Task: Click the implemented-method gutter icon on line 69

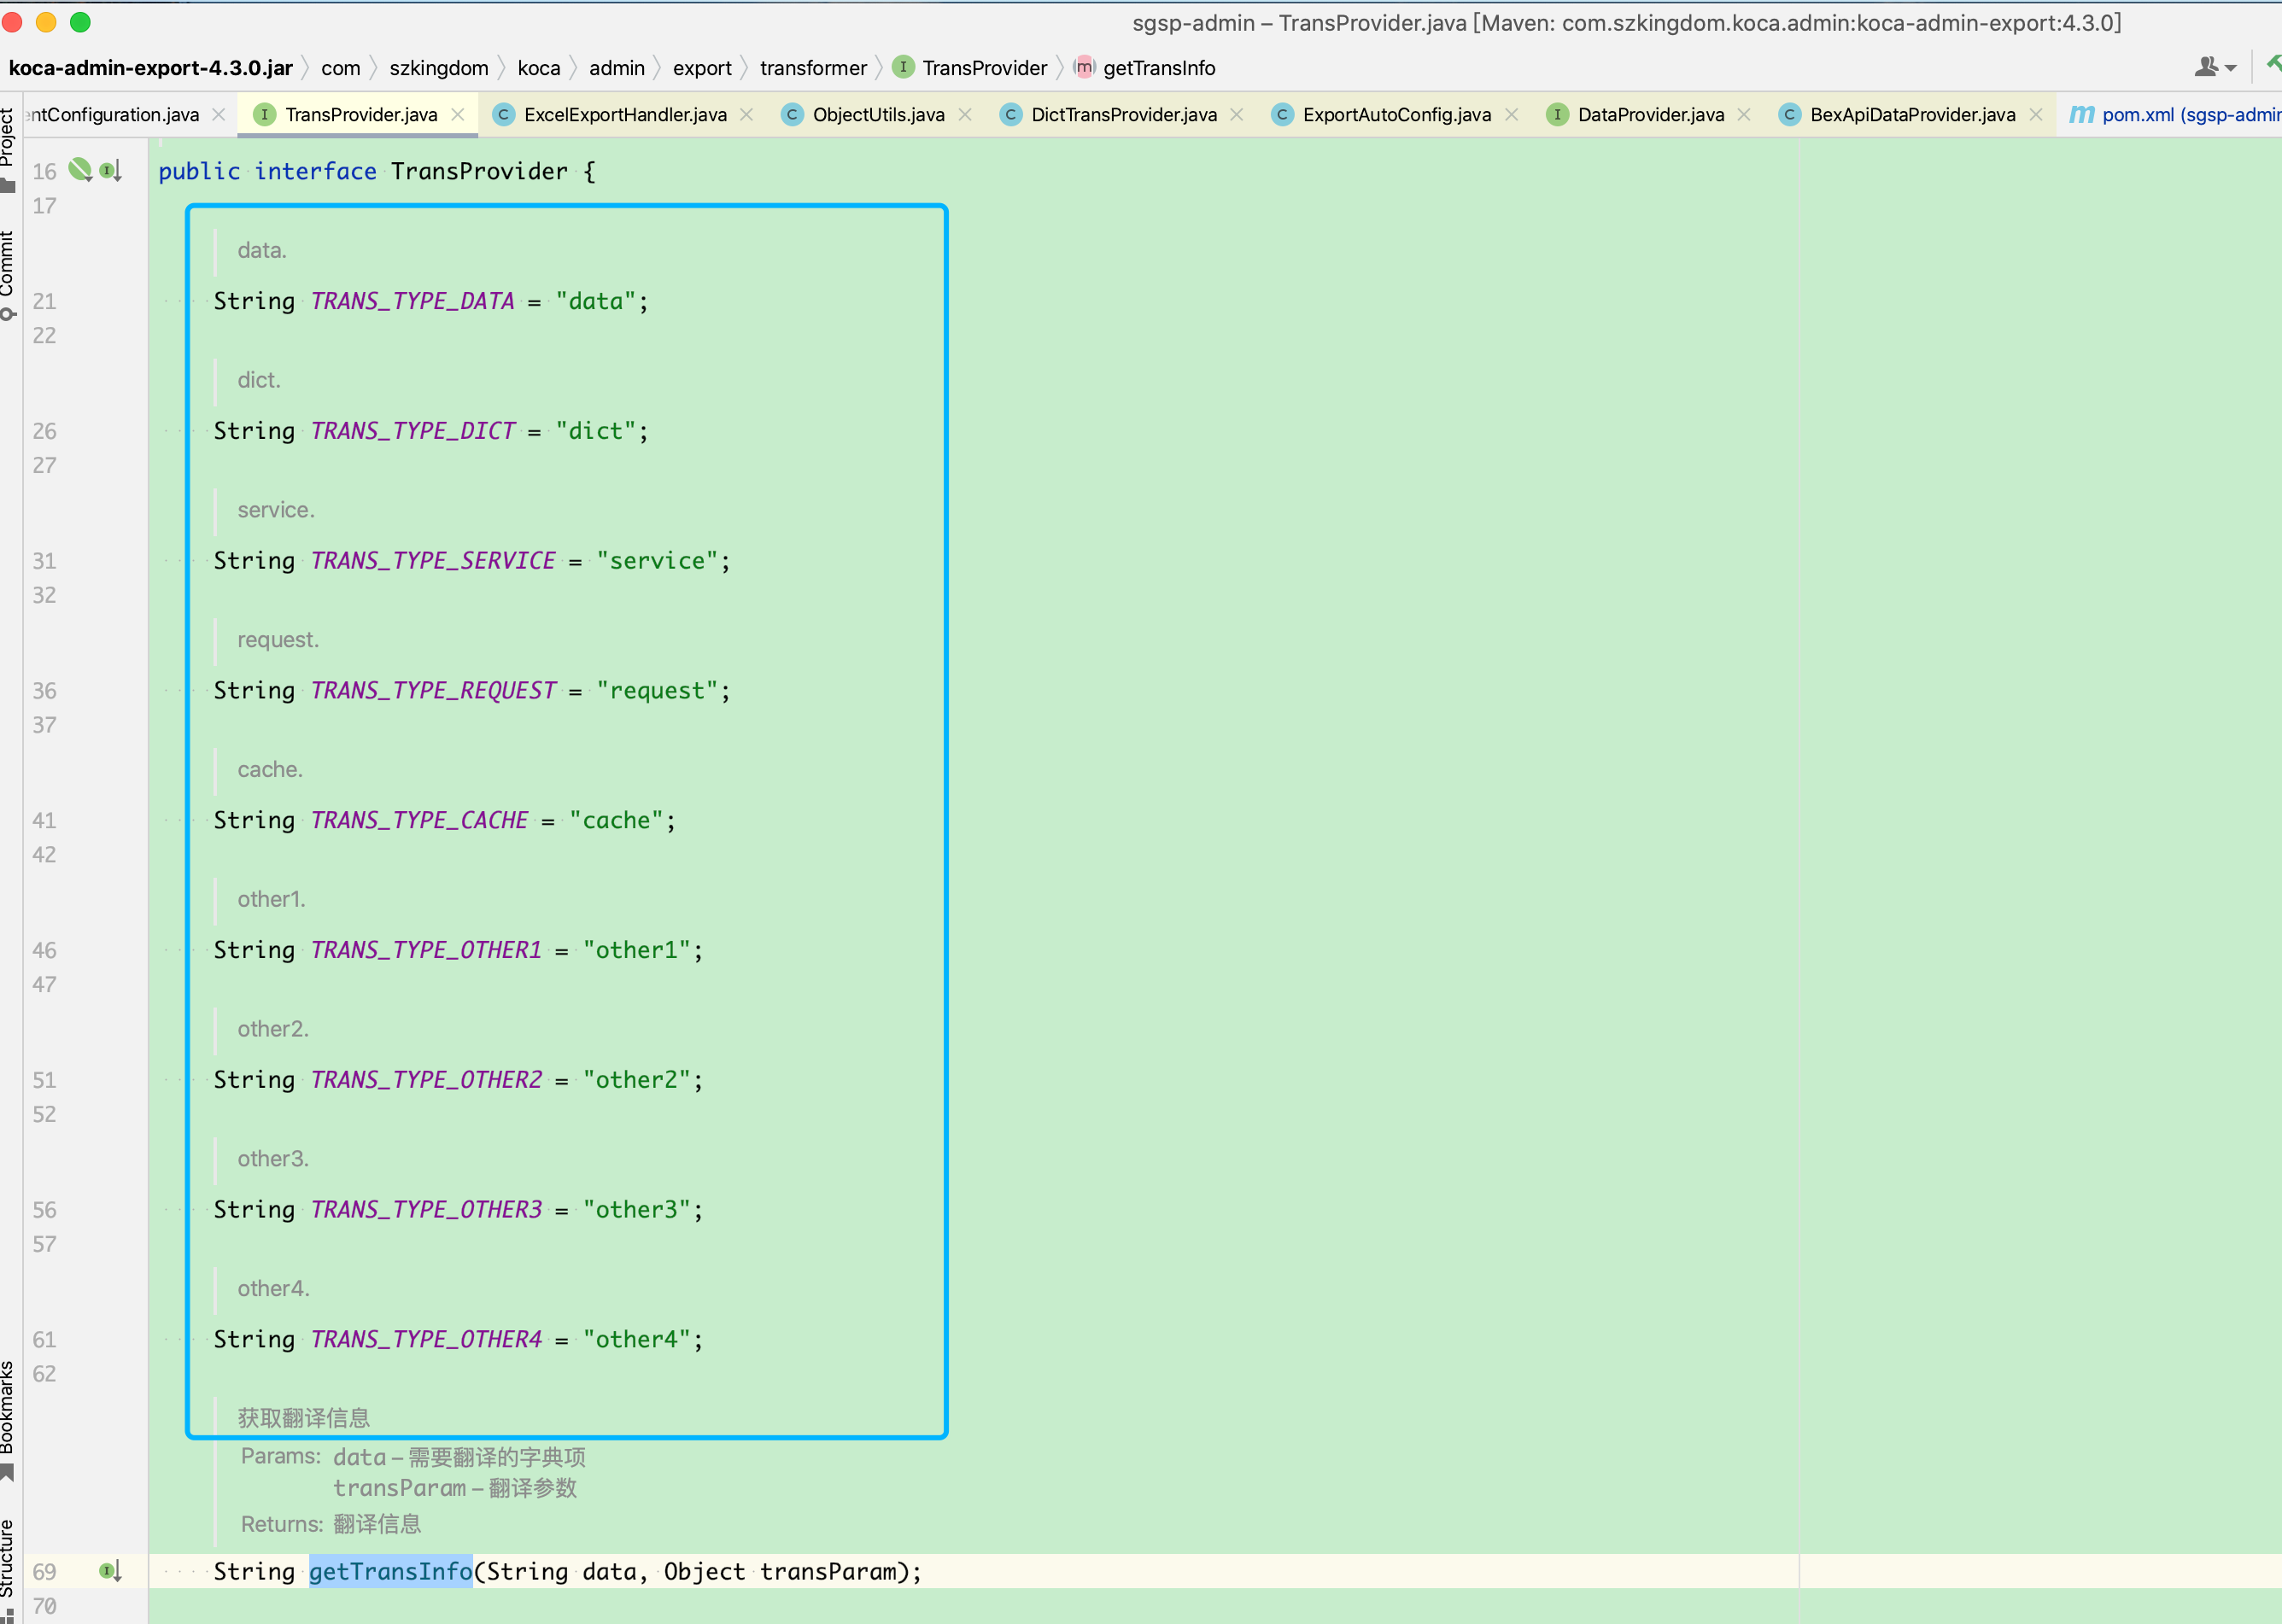Action: click(110, 1571)
